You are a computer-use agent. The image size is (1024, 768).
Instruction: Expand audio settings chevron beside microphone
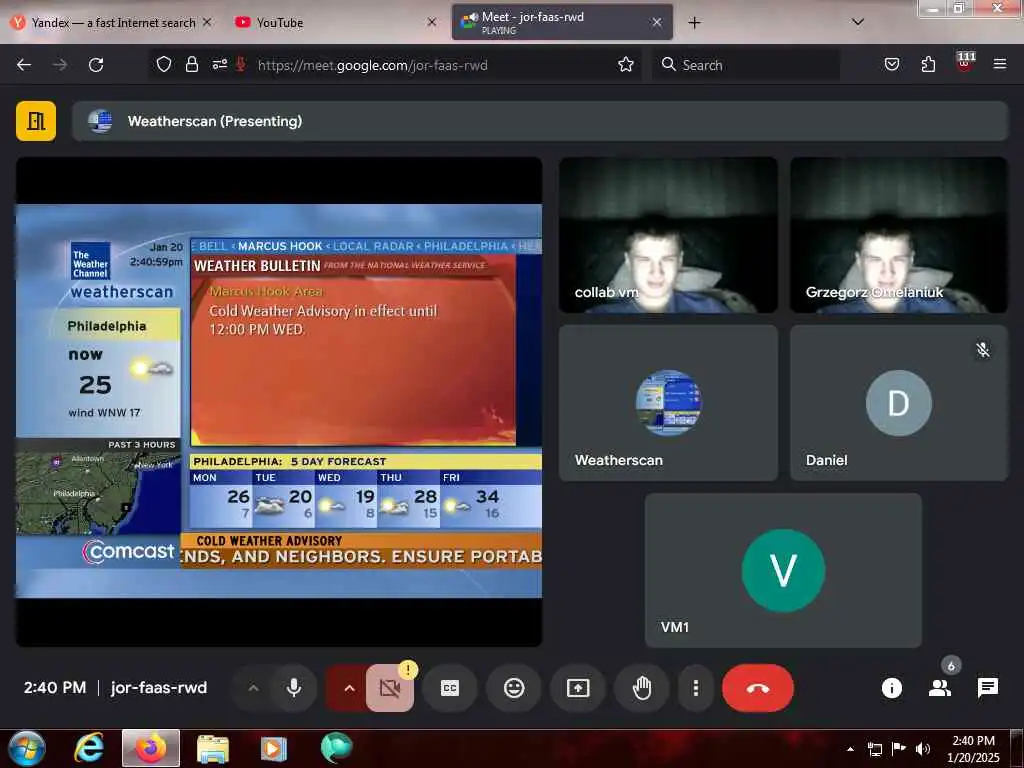point(253,688)
